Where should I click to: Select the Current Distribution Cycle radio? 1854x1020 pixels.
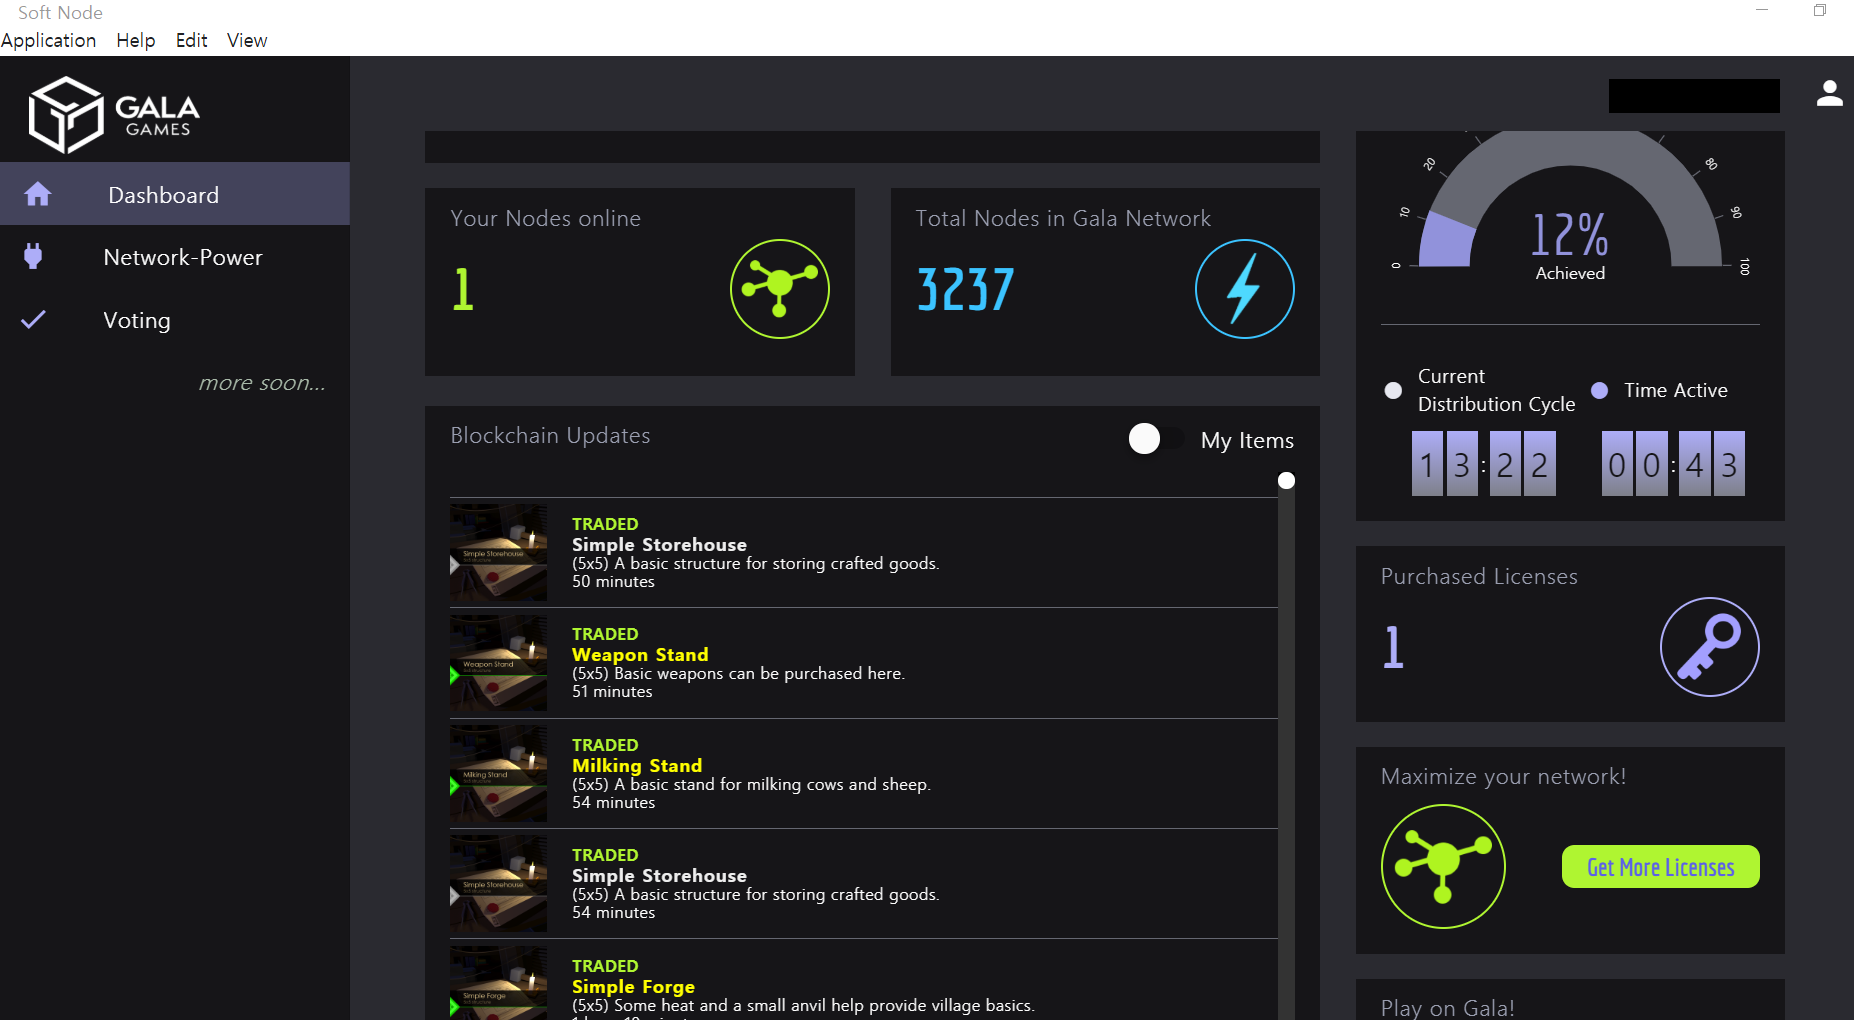tap(1393, 390)
